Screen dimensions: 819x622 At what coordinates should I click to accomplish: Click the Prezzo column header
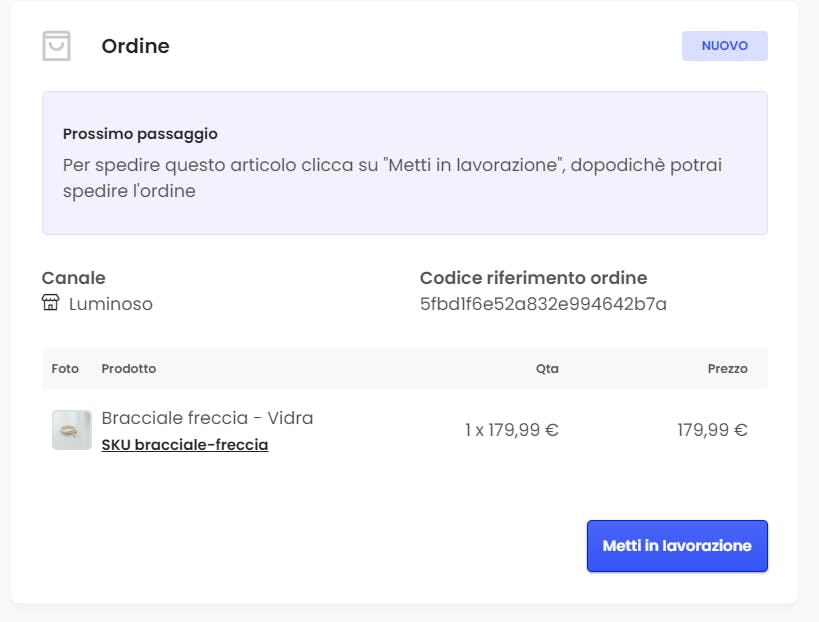tap(727, 368)
